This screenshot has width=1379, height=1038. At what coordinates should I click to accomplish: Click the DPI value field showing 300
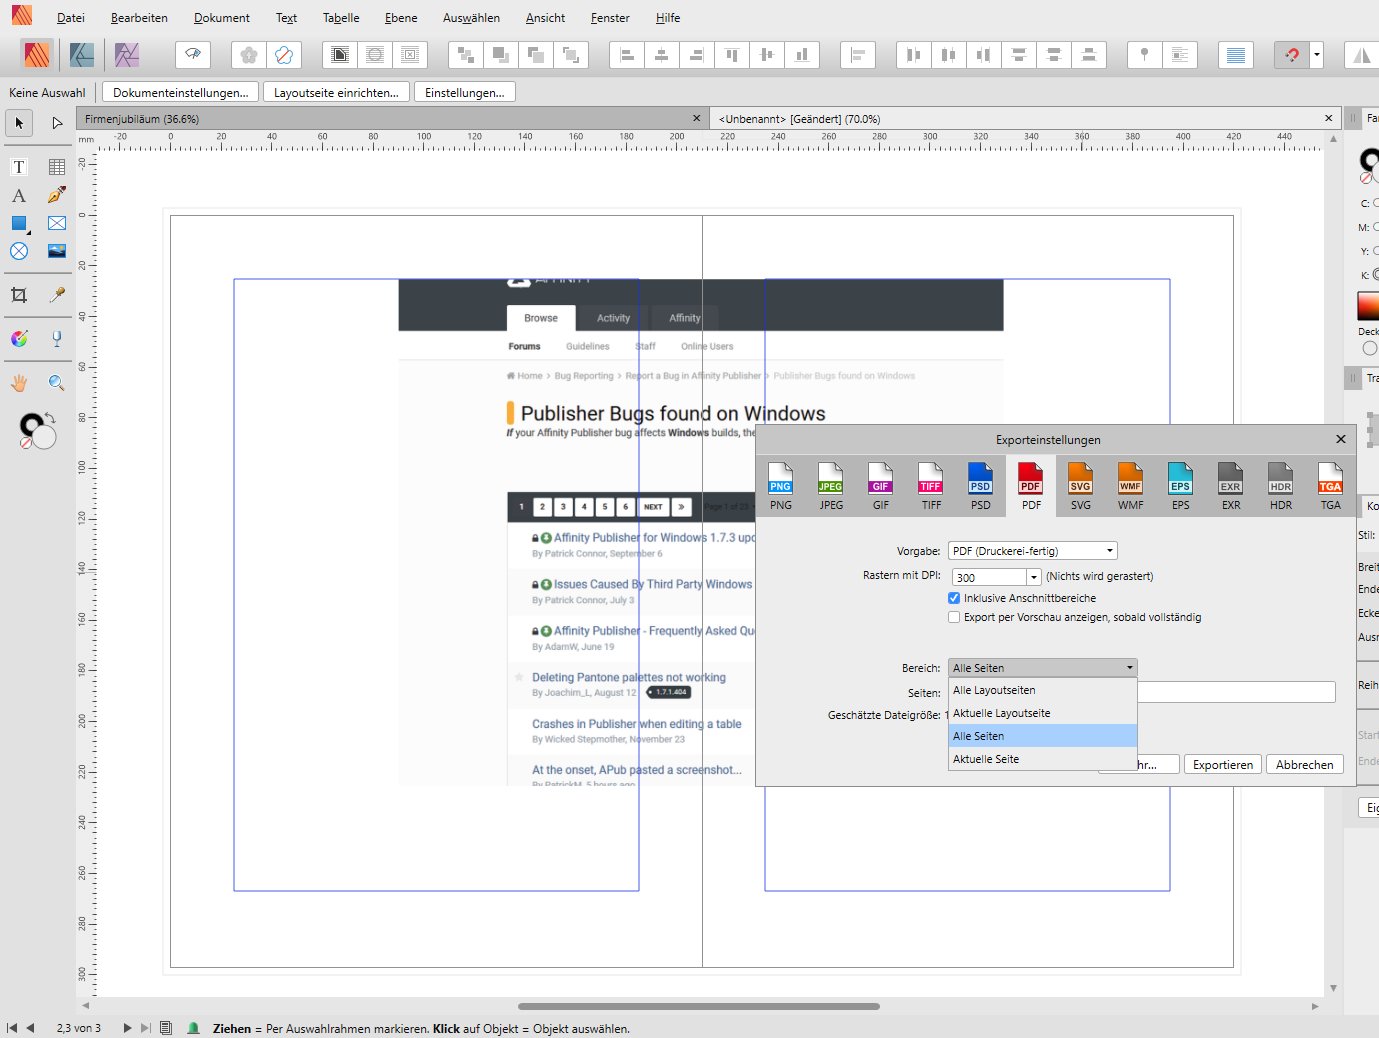[989, 577]
